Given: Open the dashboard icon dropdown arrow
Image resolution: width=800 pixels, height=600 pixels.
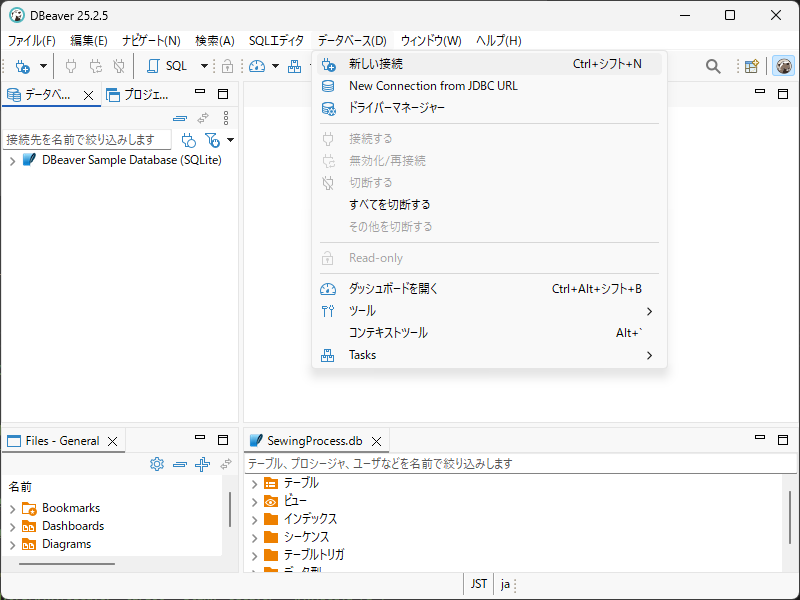Looking at the screenshot, I should click(x=276, y=66).
